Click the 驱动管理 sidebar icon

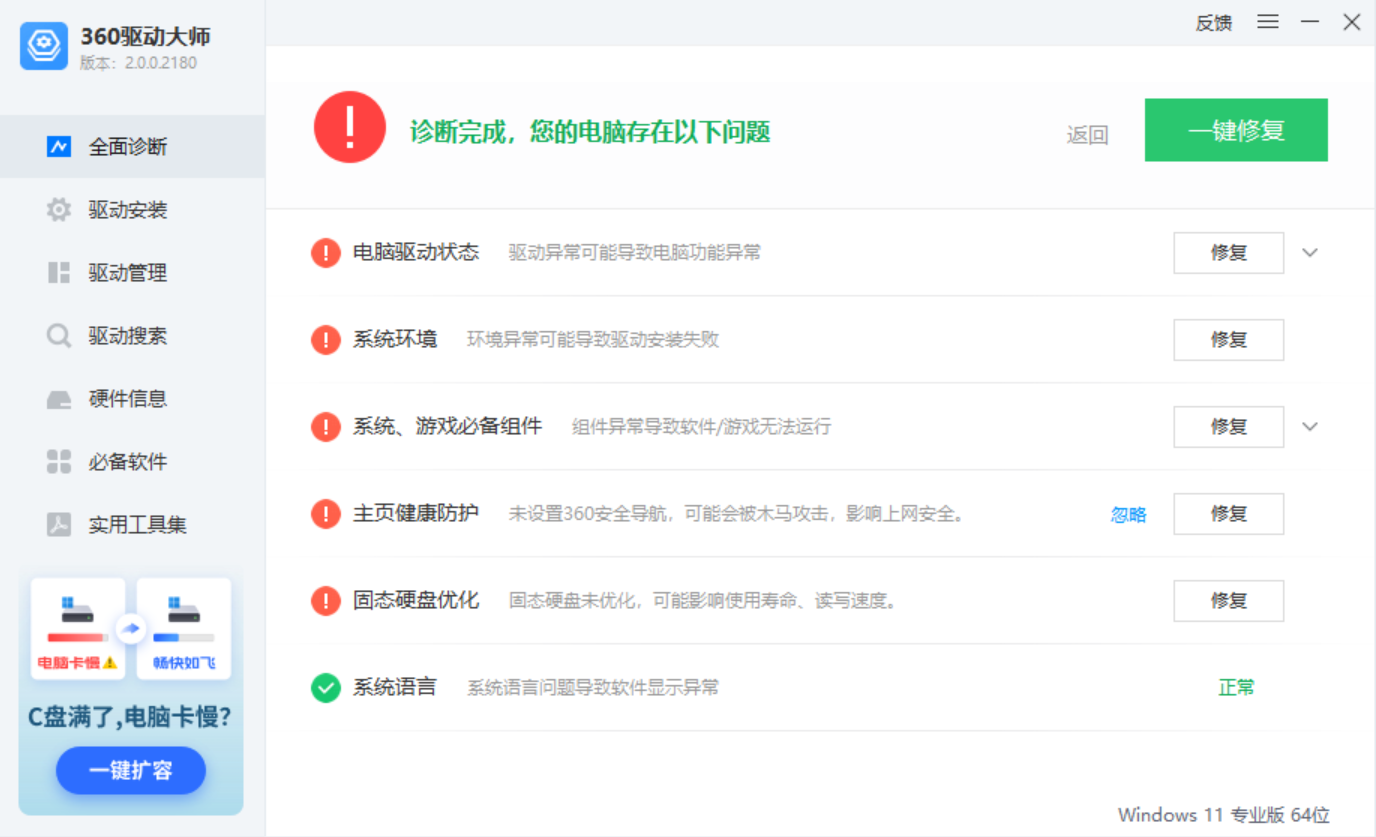tap(59, 273)
